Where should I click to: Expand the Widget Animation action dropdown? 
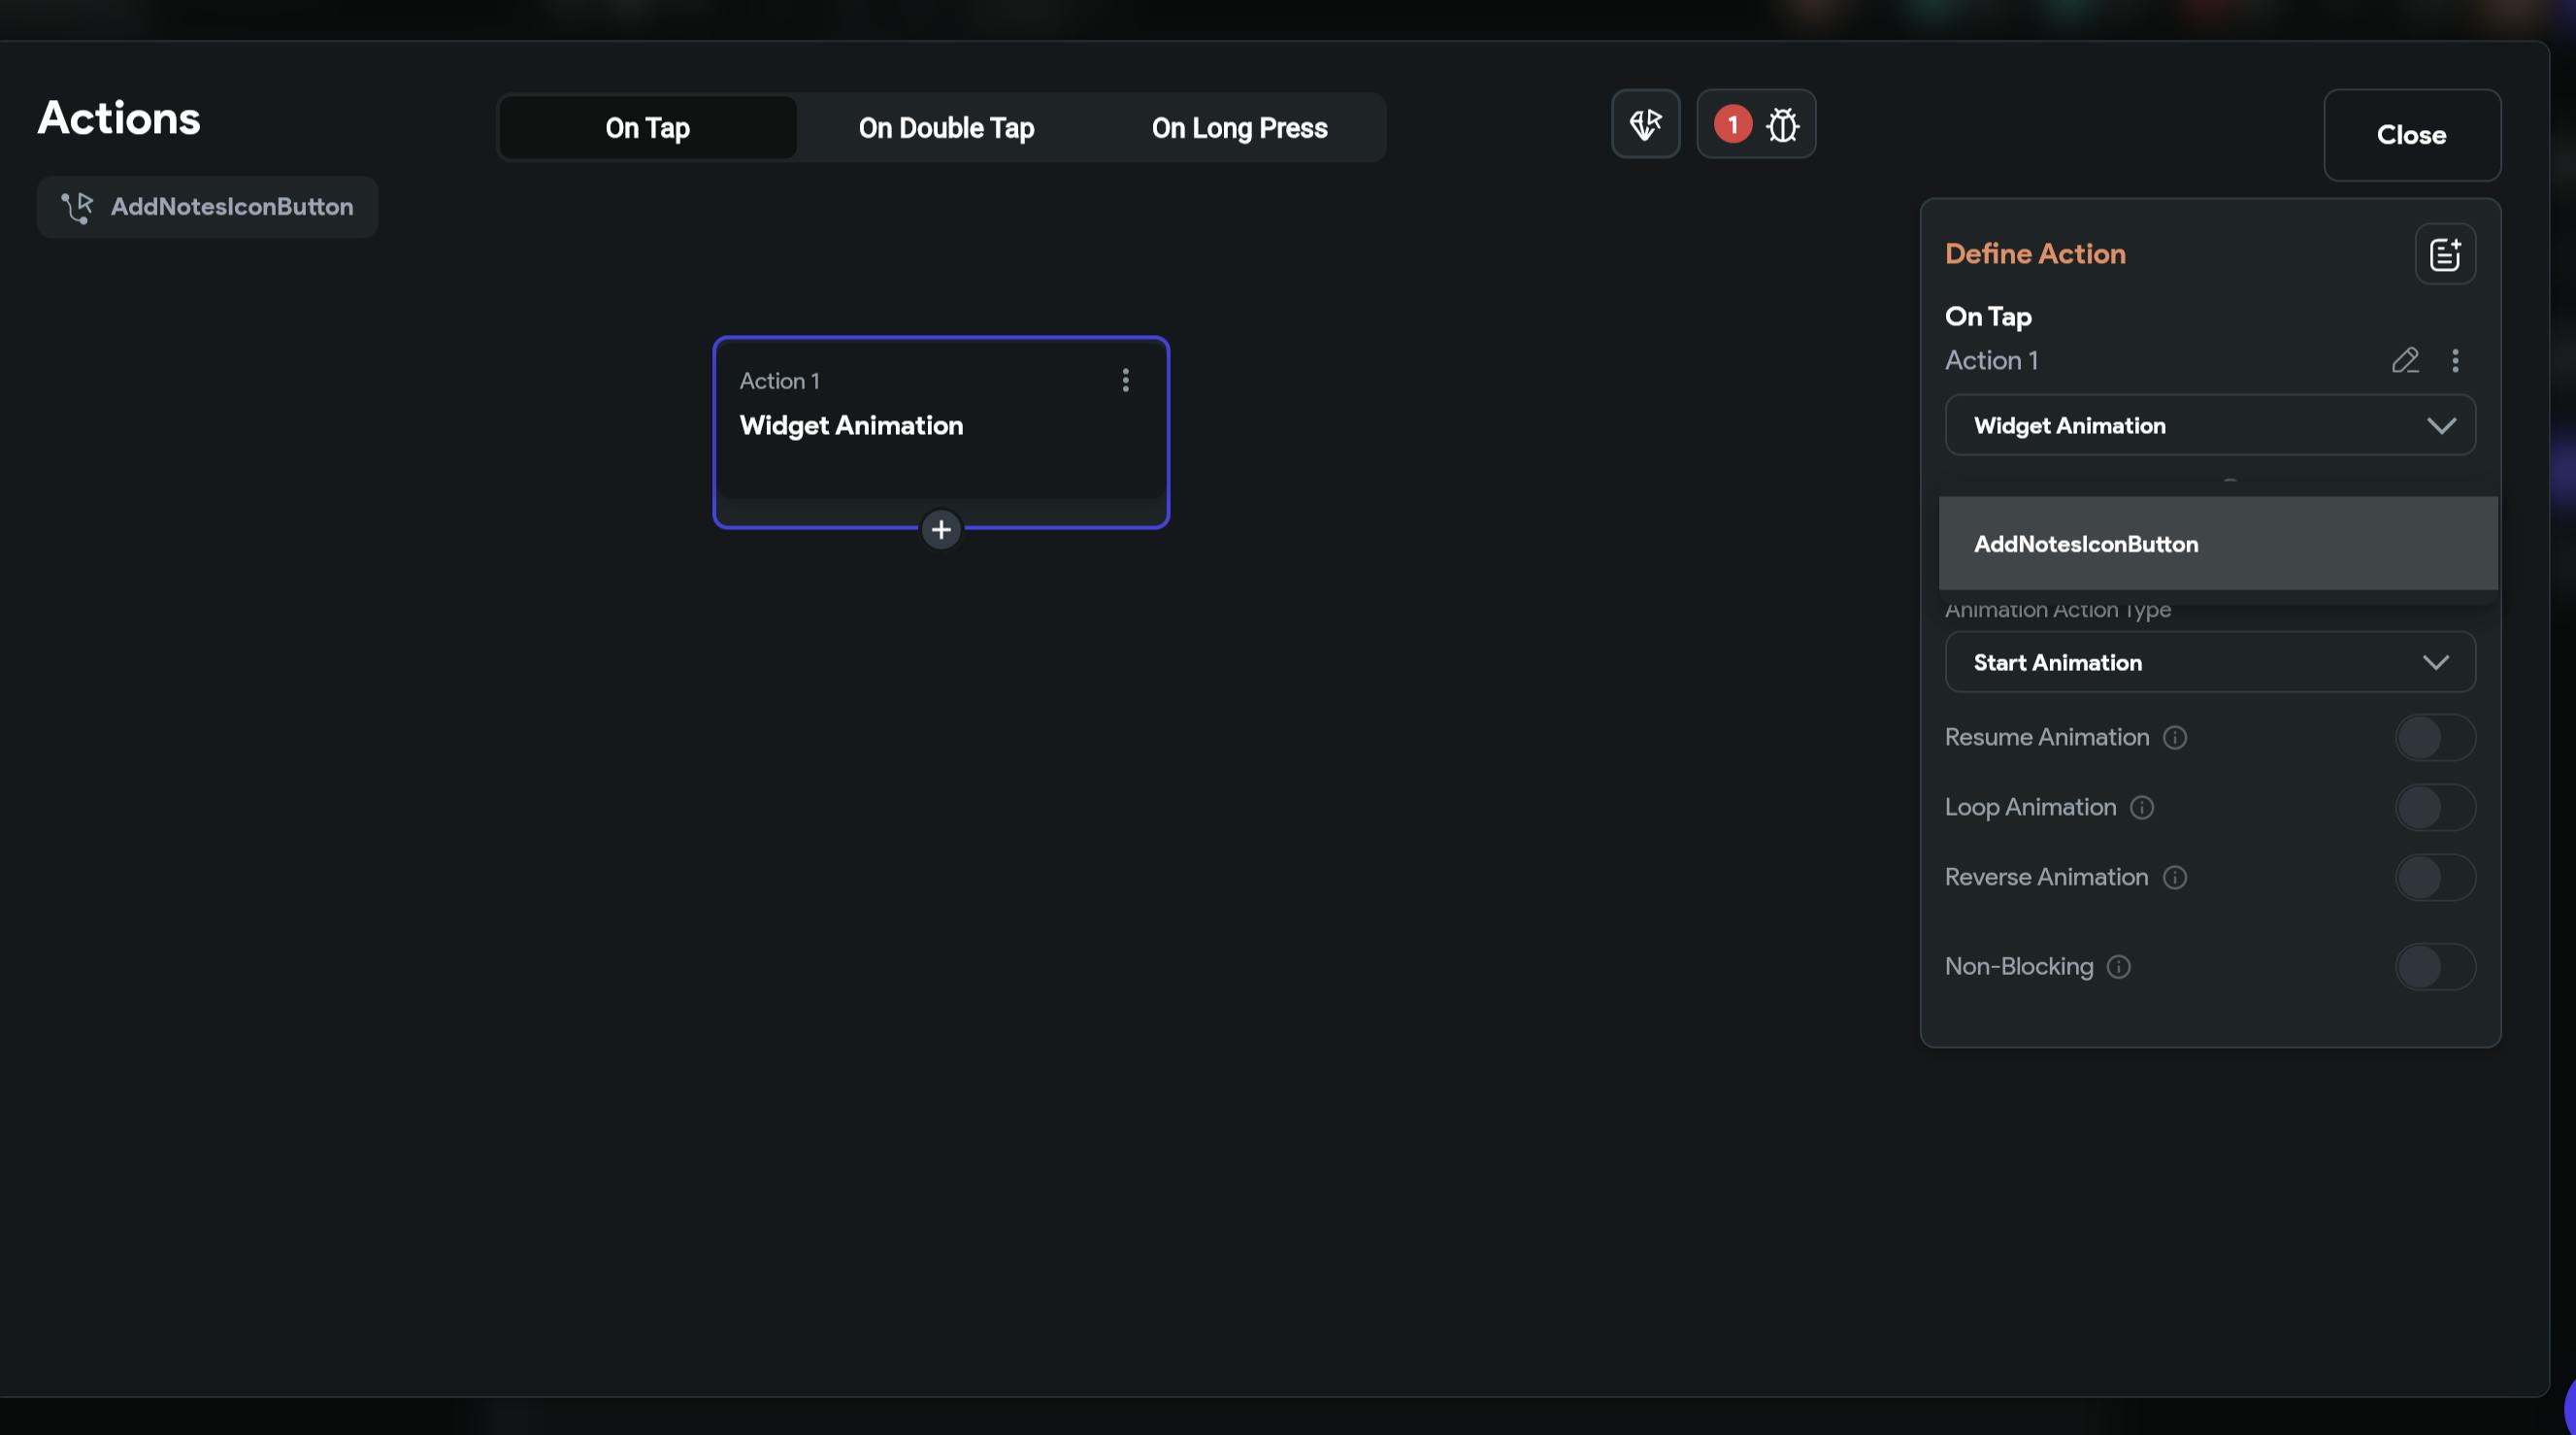(2209, 426)
